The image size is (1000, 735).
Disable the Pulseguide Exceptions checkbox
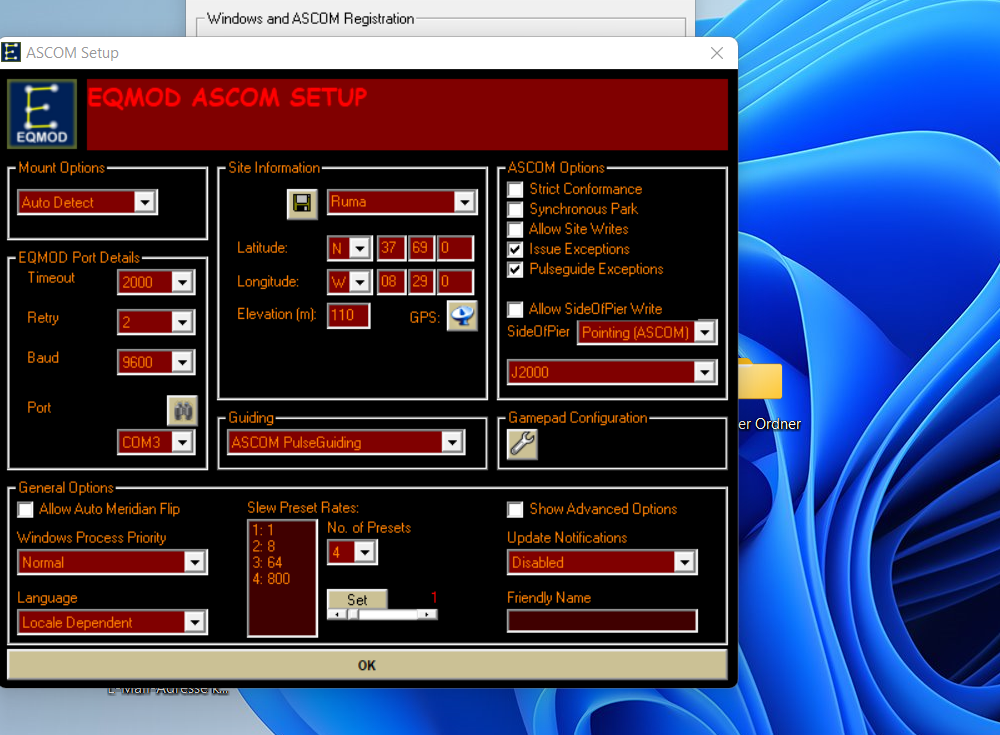(515, 269)
